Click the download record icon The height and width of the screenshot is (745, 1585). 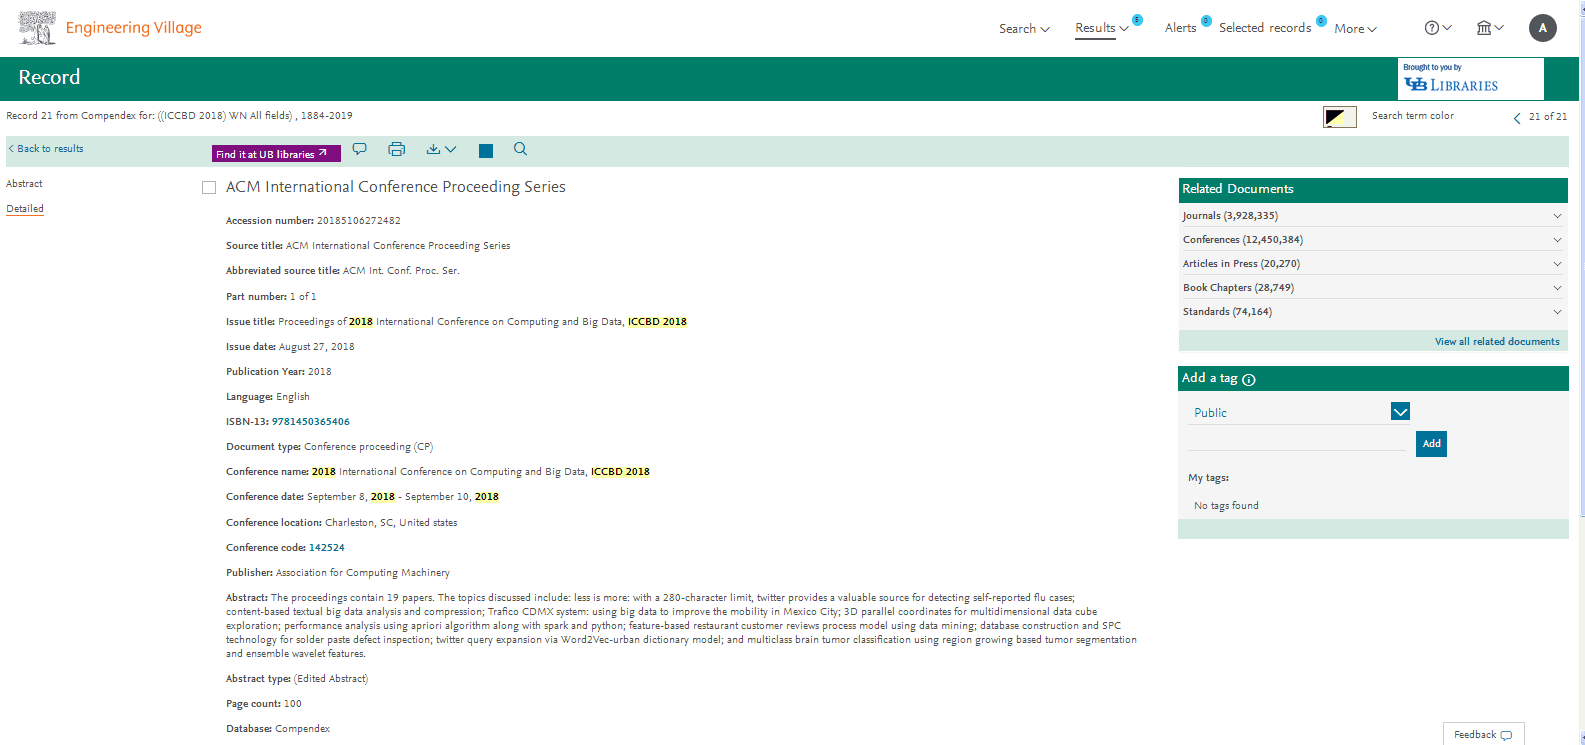click(440, 149)
